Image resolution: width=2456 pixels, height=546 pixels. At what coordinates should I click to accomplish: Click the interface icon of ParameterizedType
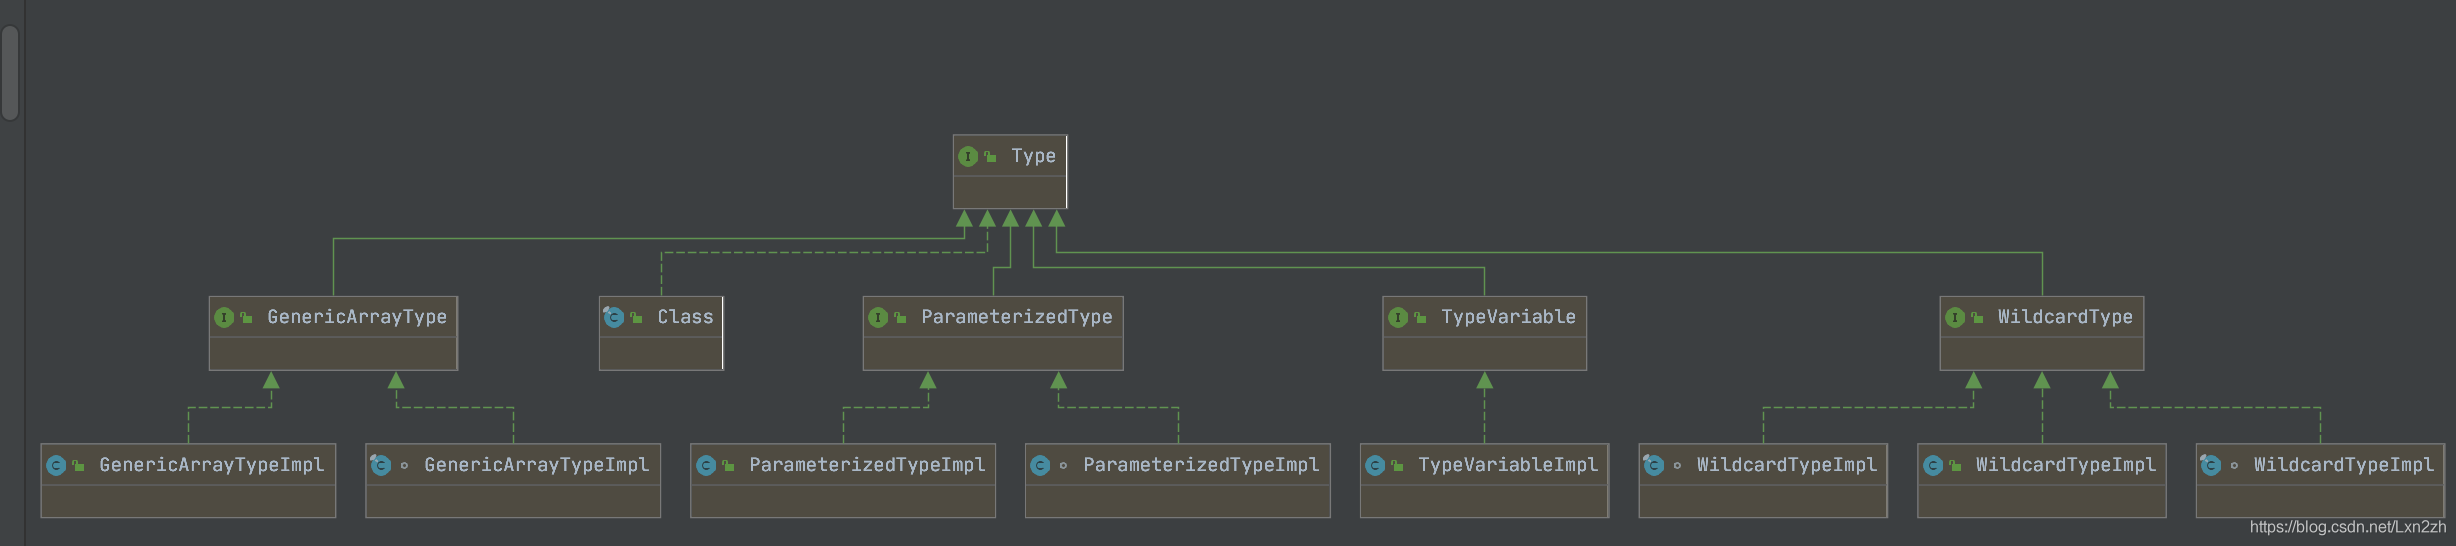[x=878, y=317]
